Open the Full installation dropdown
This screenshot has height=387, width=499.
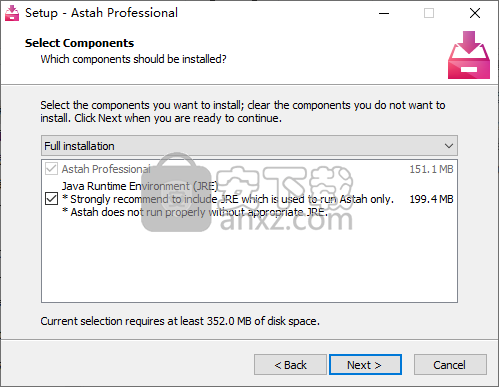point(249,146)
